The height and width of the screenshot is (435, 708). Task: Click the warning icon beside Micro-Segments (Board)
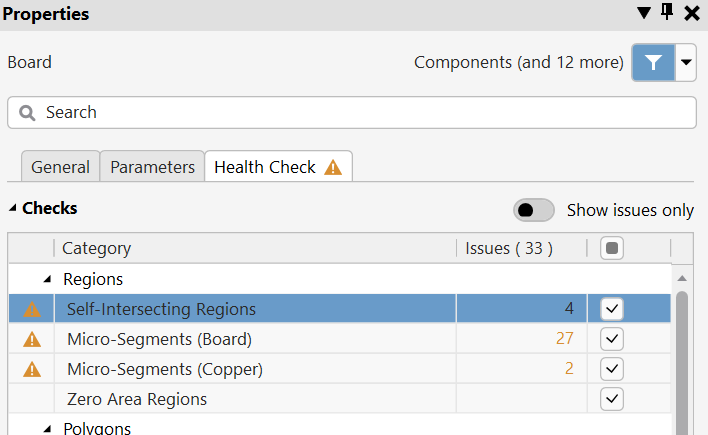[32, 339]
